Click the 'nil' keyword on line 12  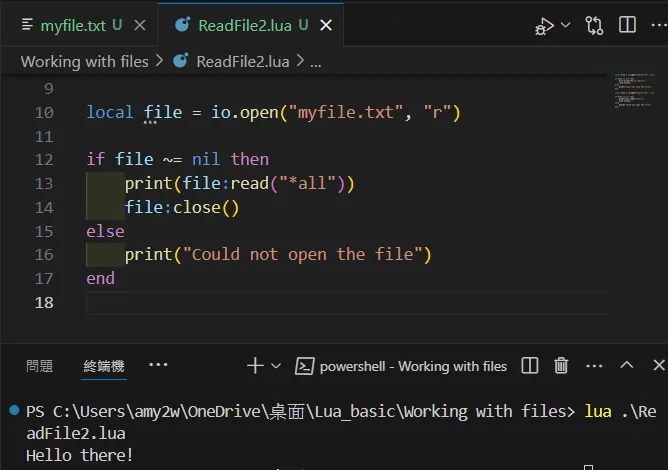tap(206, 159)
